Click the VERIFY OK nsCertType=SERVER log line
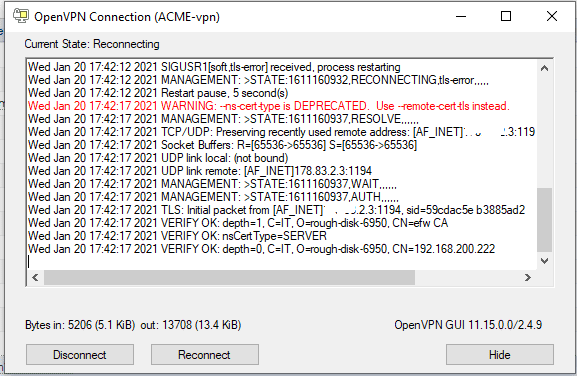Screen dimensions: 577x376 pos(177,236)
